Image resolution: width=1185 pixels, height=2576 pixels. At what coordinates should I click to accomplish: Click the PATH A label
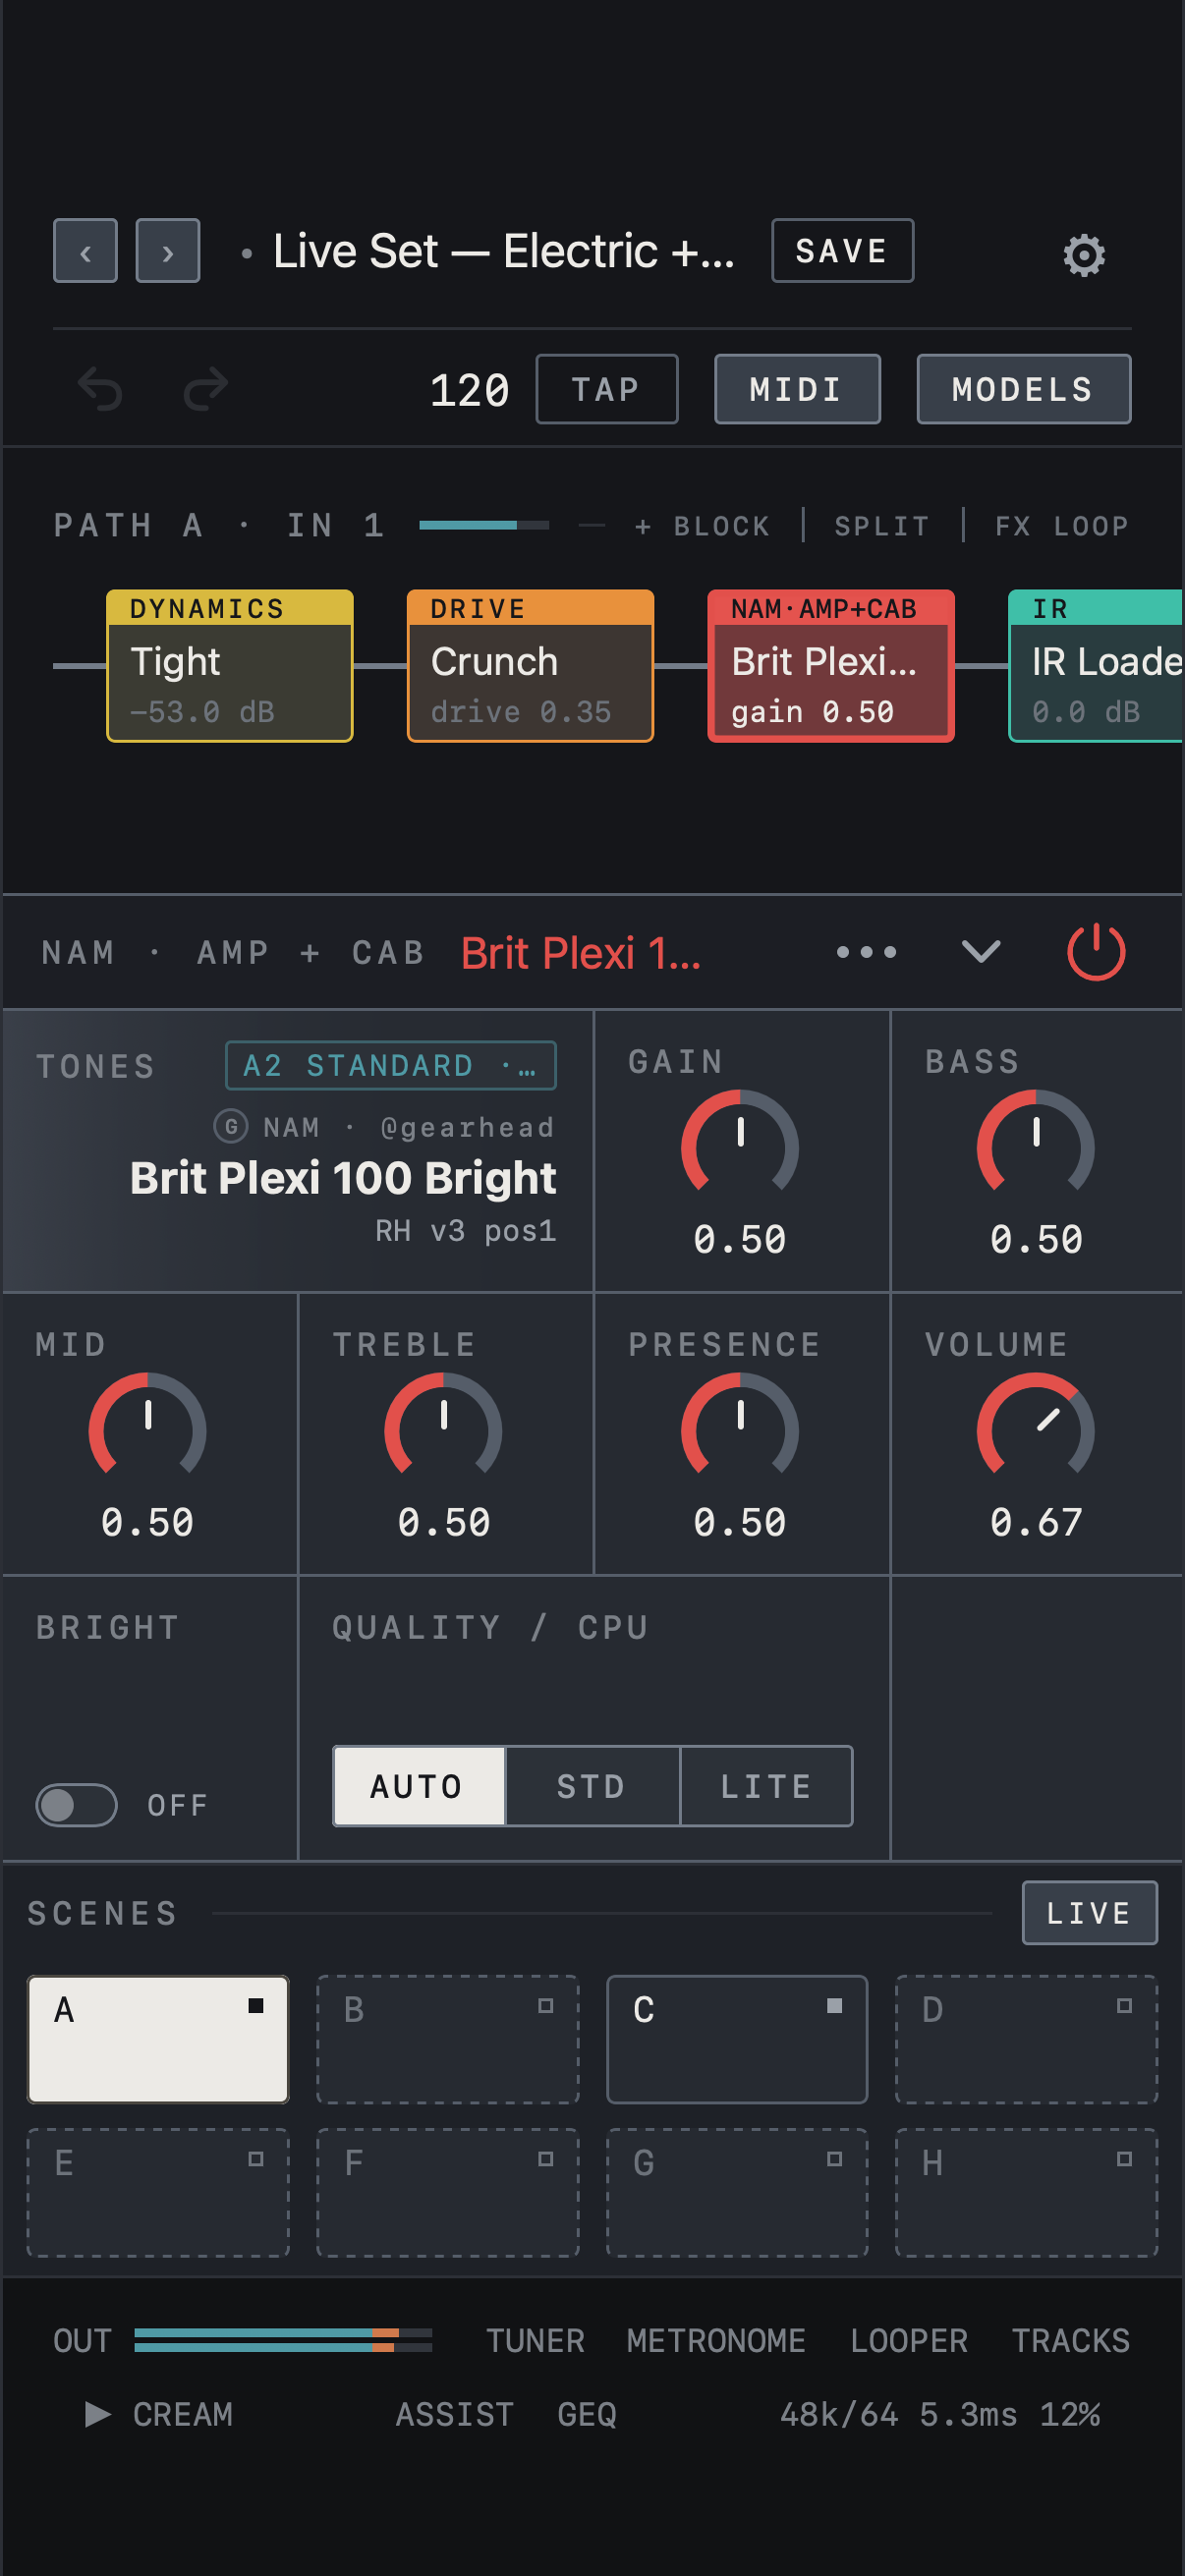click(129, 525)
